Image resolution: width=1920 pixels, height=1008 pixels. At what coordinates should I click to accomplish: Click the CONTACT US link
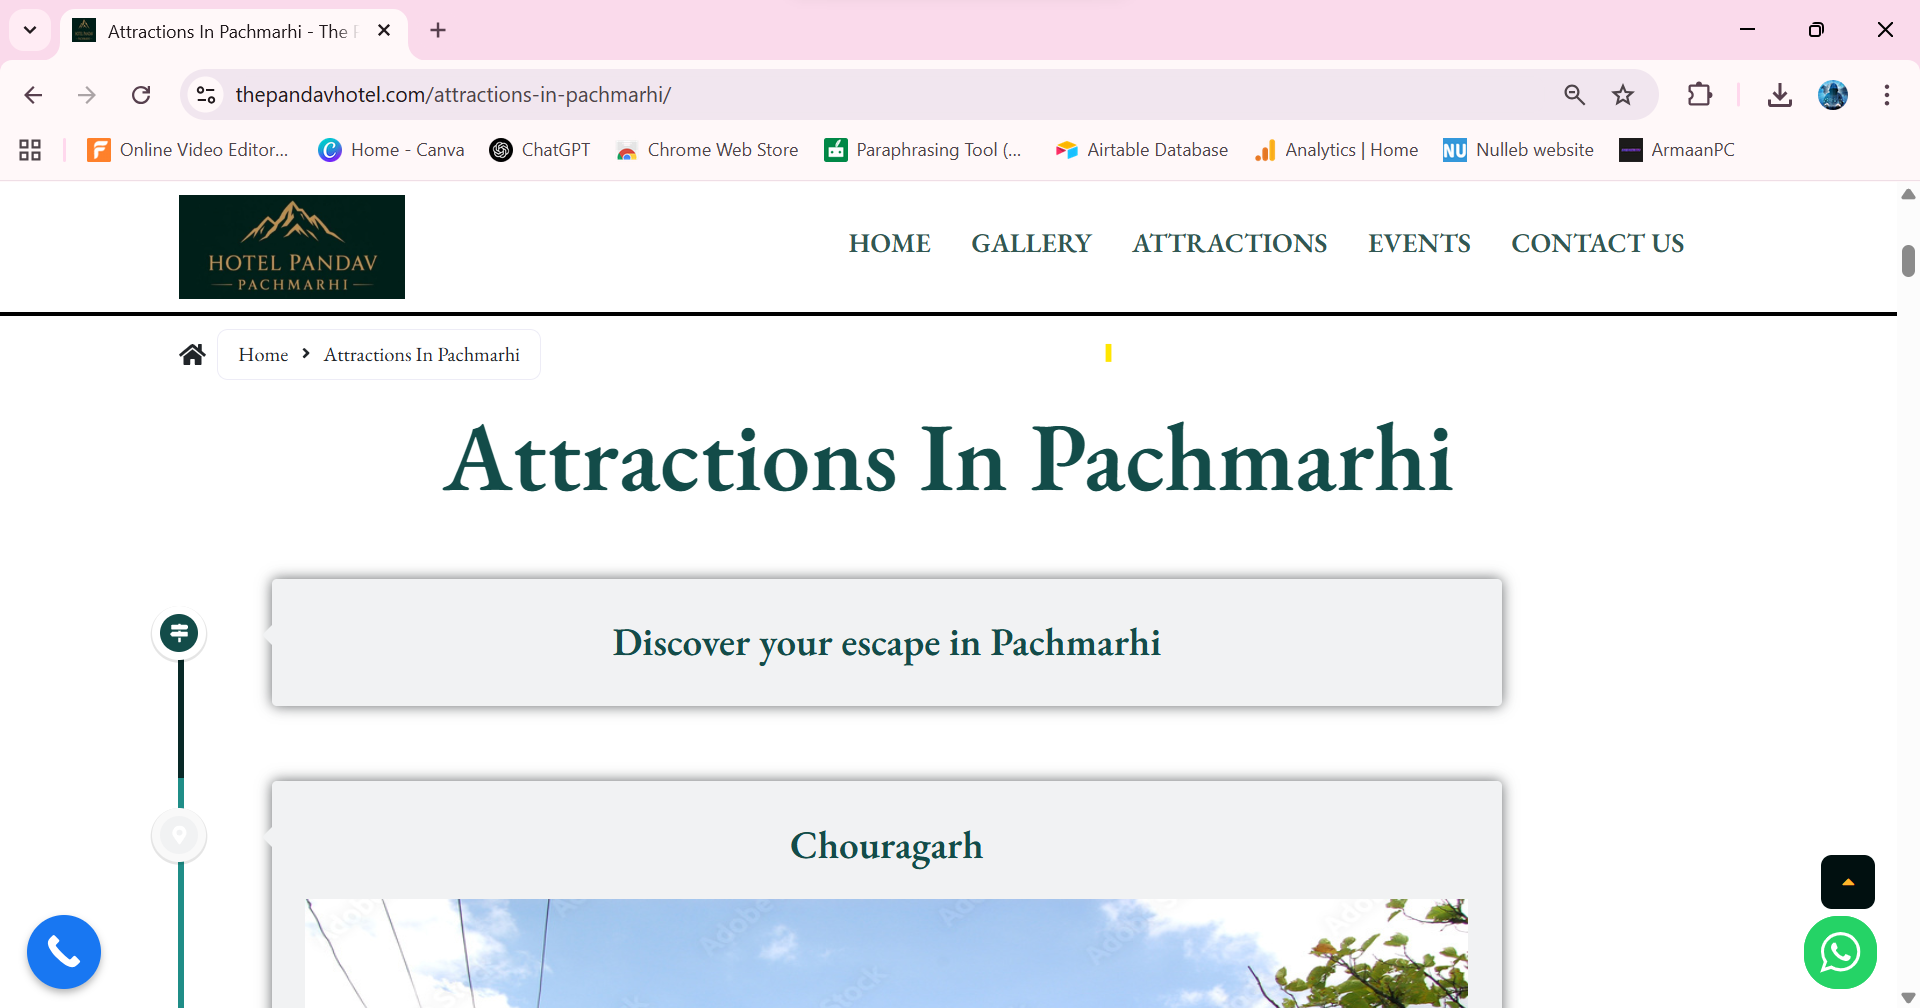[x=1597, y=244]
